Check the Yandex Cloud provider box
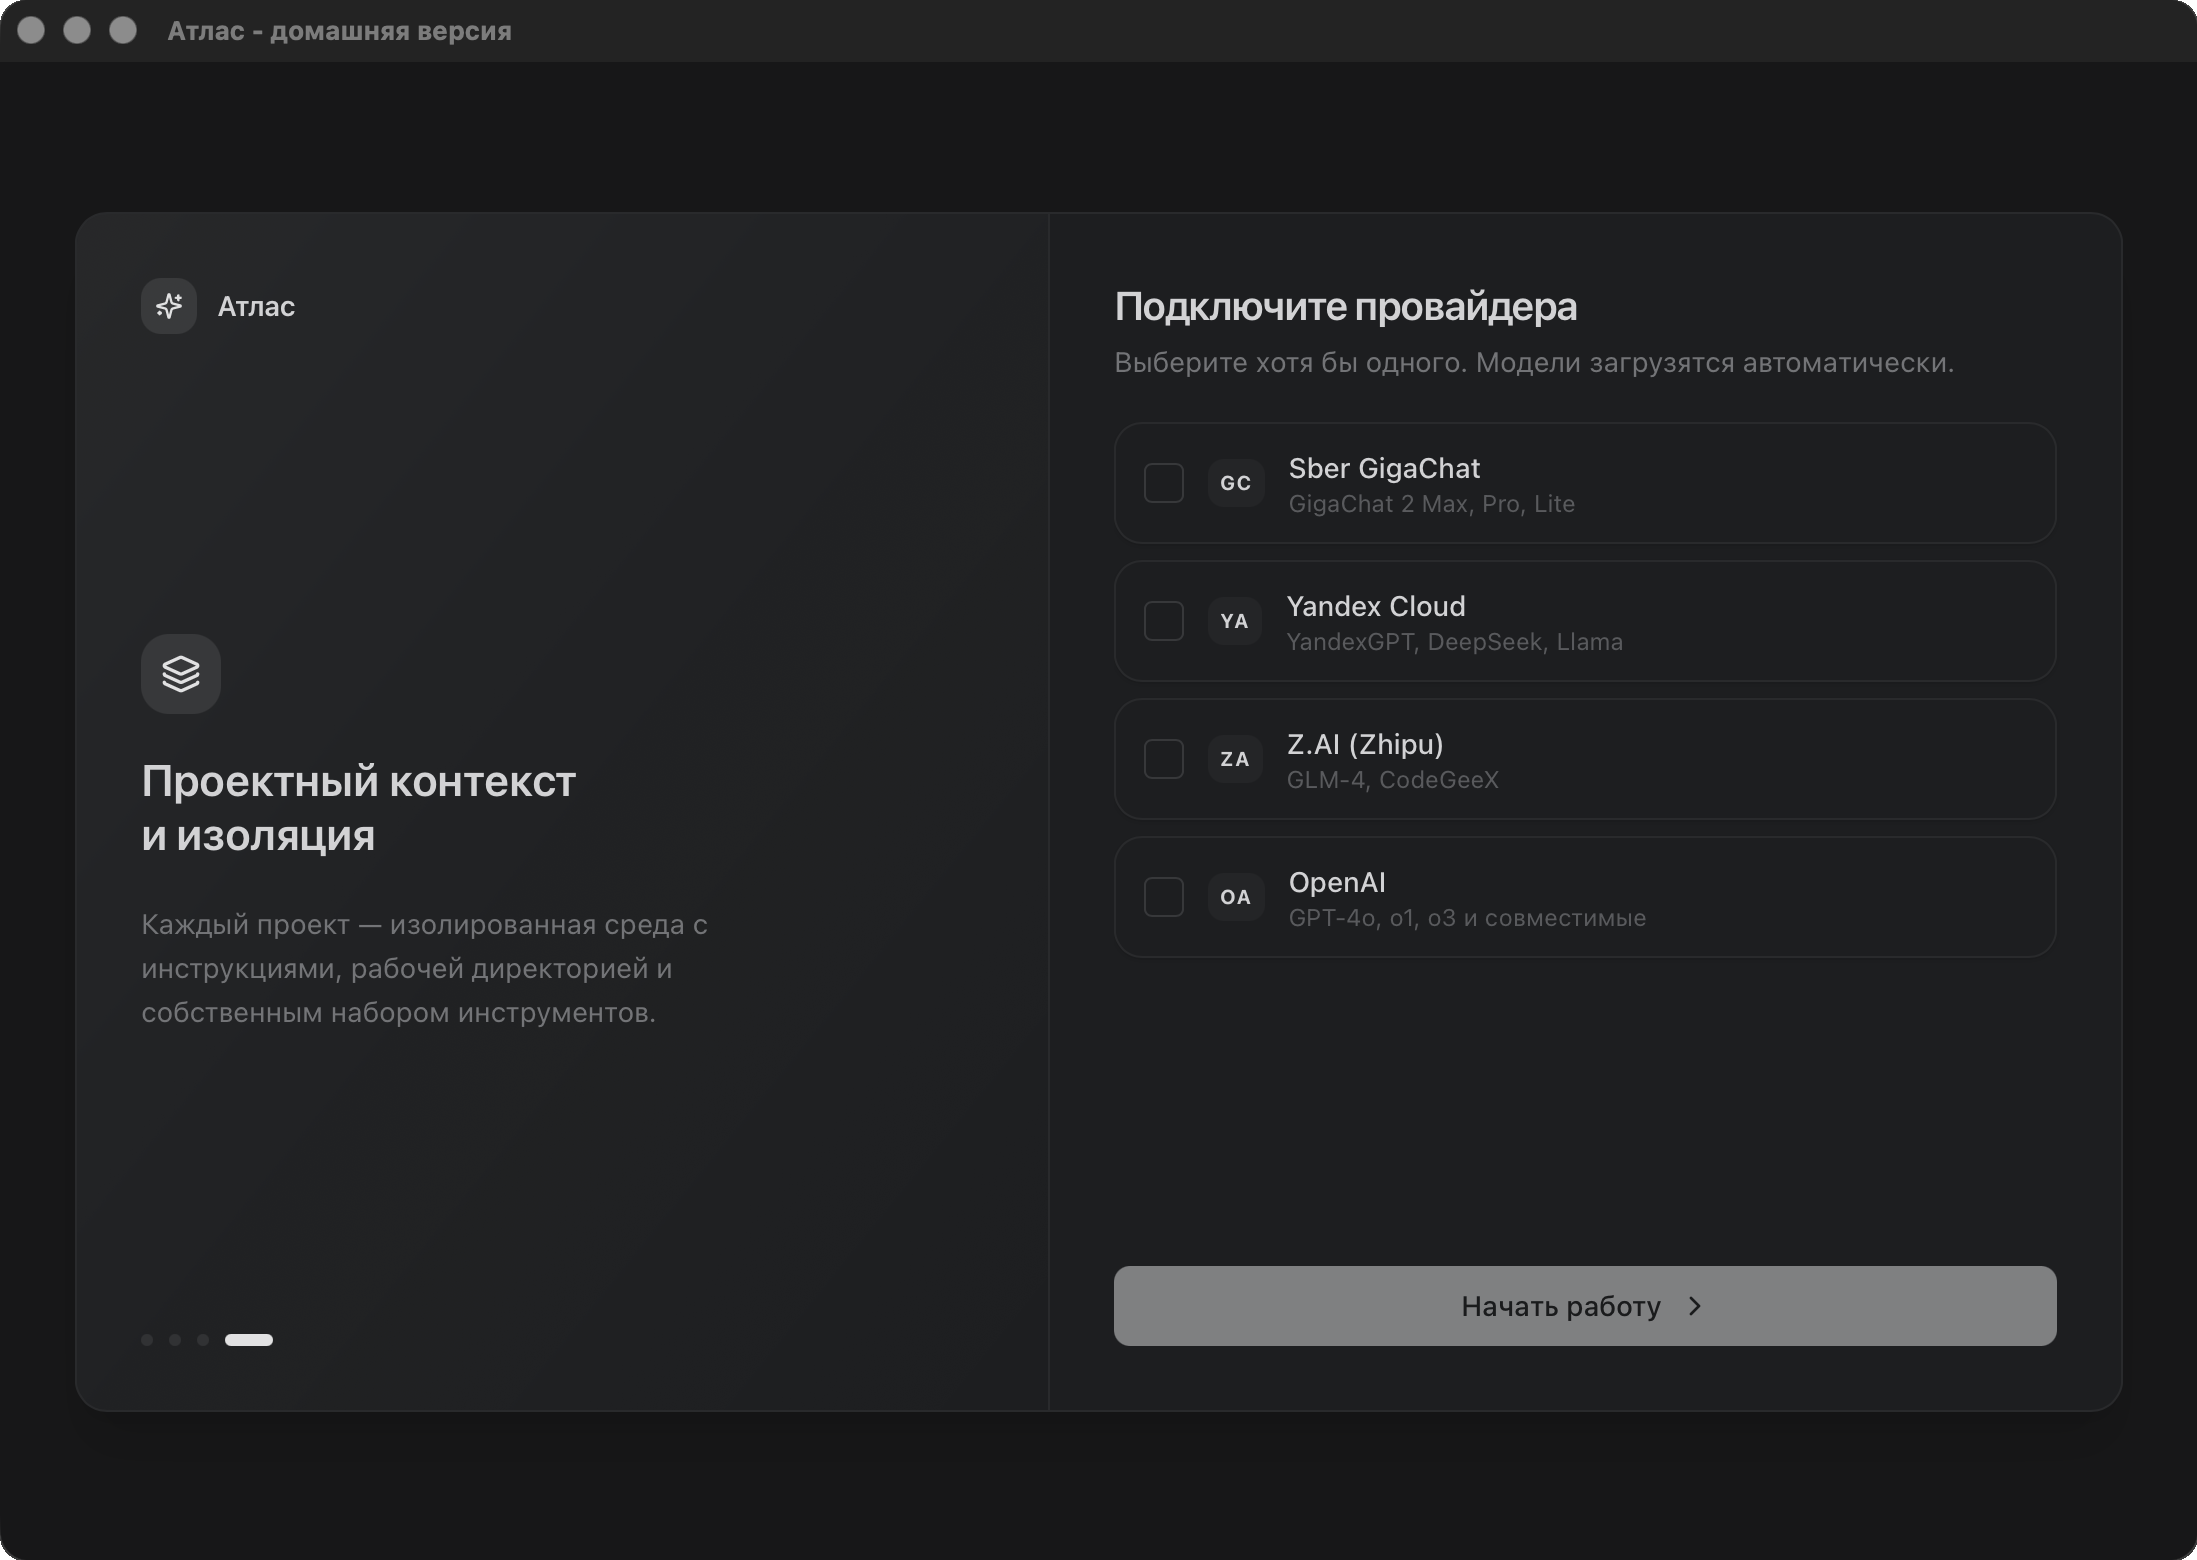The width and height of the screenshot is (2197, 1560). pos(1164,621)
